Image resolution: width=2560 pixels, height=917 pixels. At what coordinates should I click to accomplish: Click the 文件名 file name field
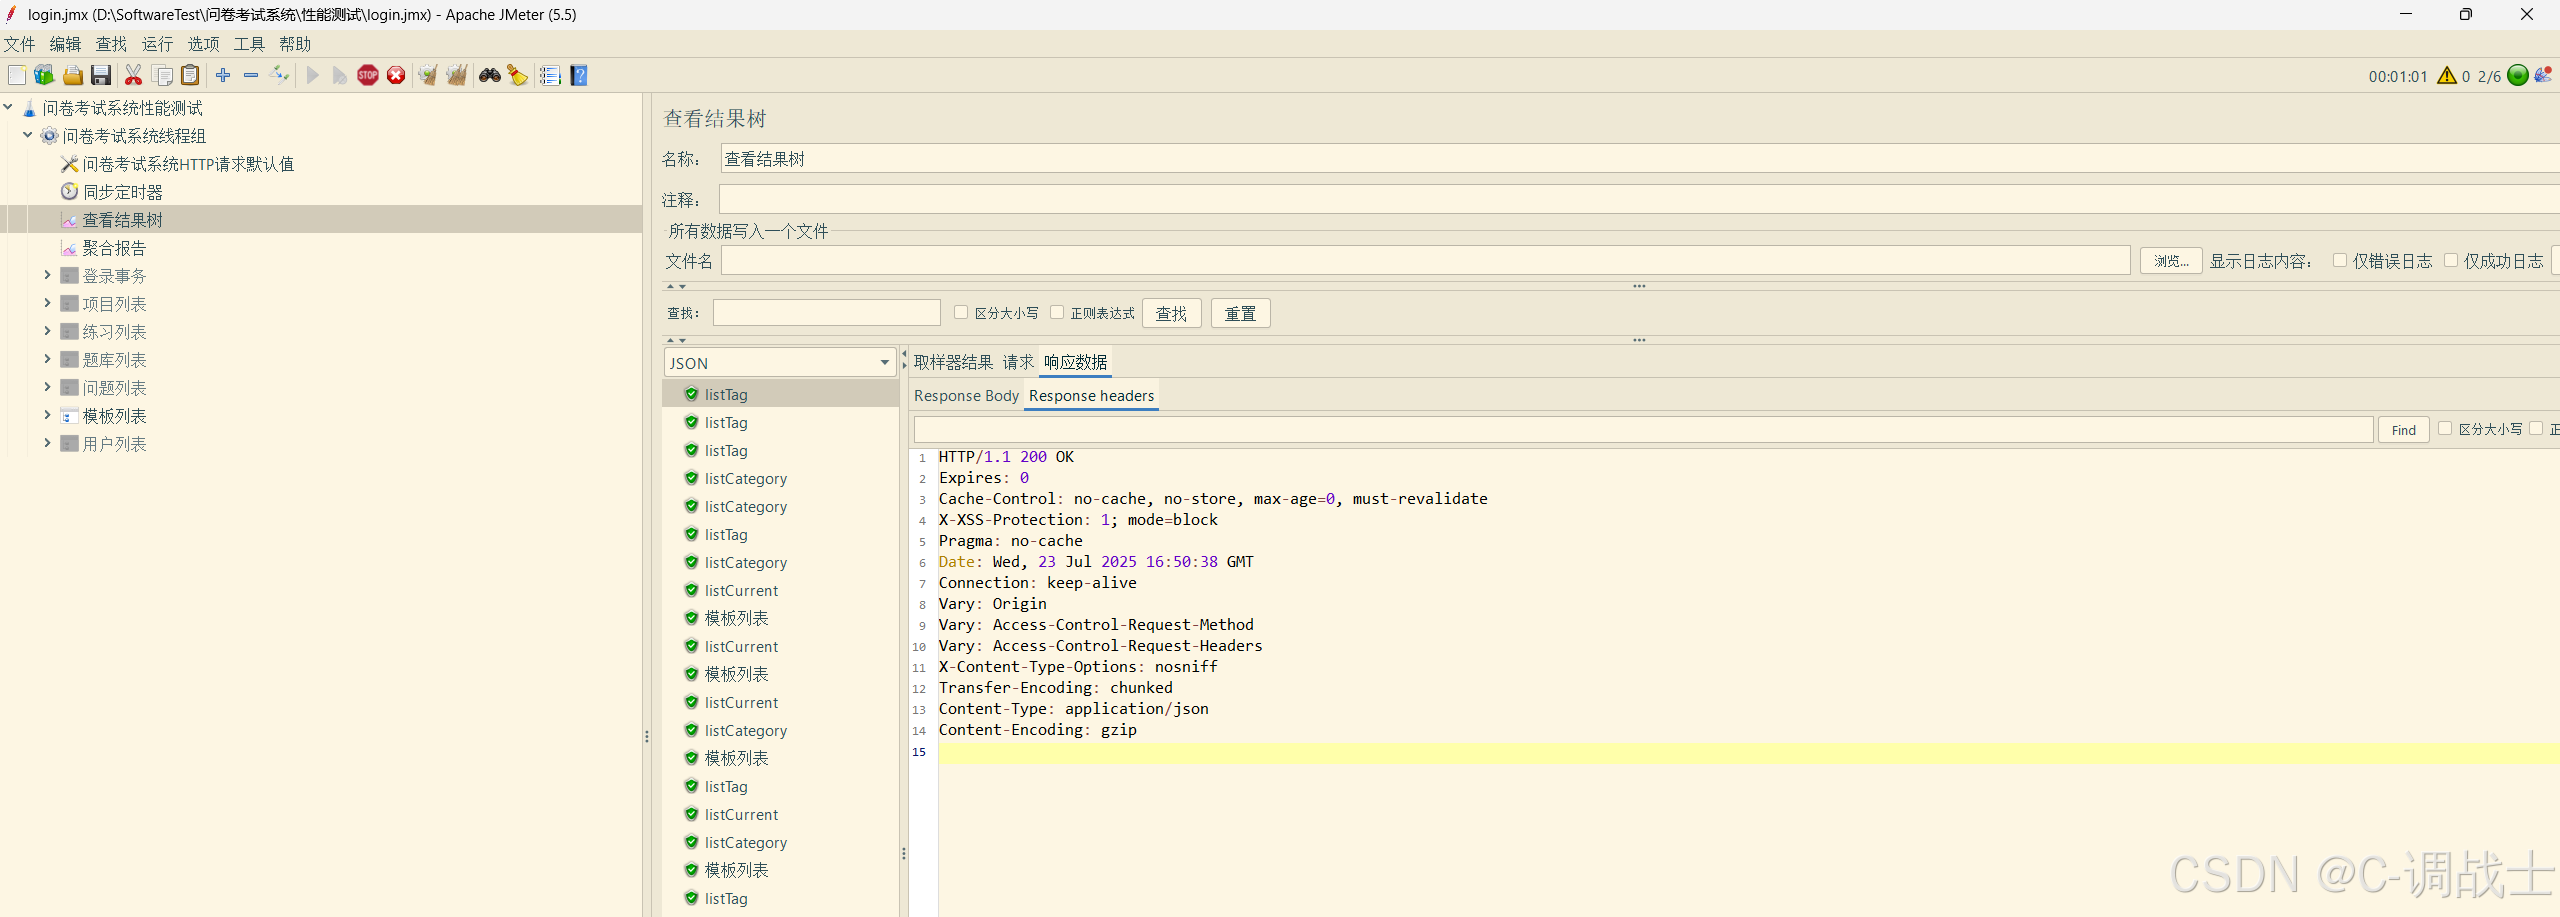click(1425, 261)
